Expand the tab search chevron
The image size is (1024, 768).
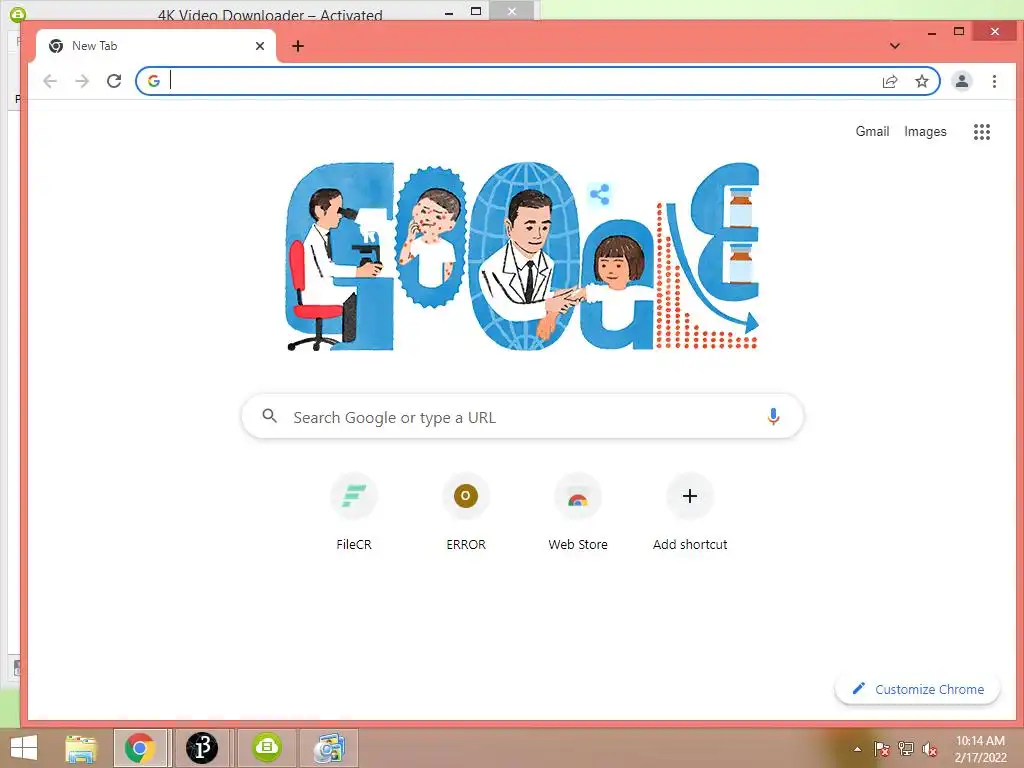[895, 46]
